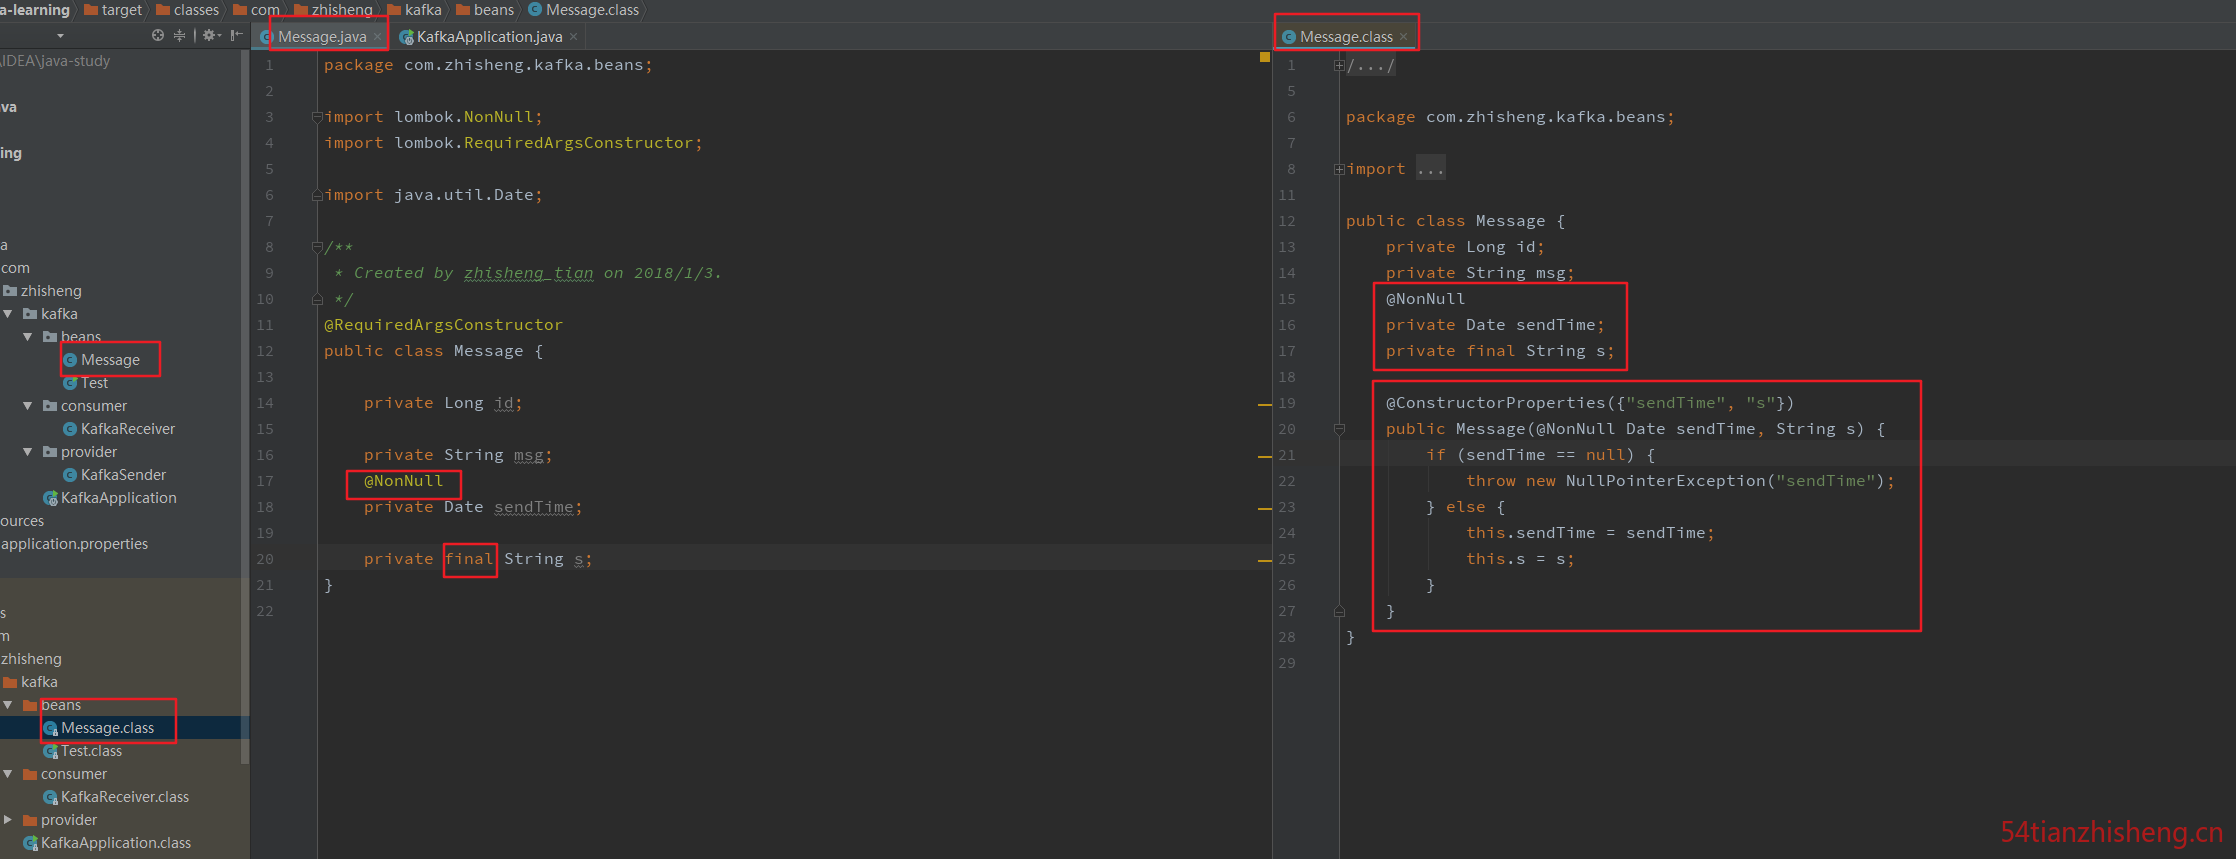Collapse the source provider package
The width and height of the screenshot is (2236, 859).
click(28, 452)
